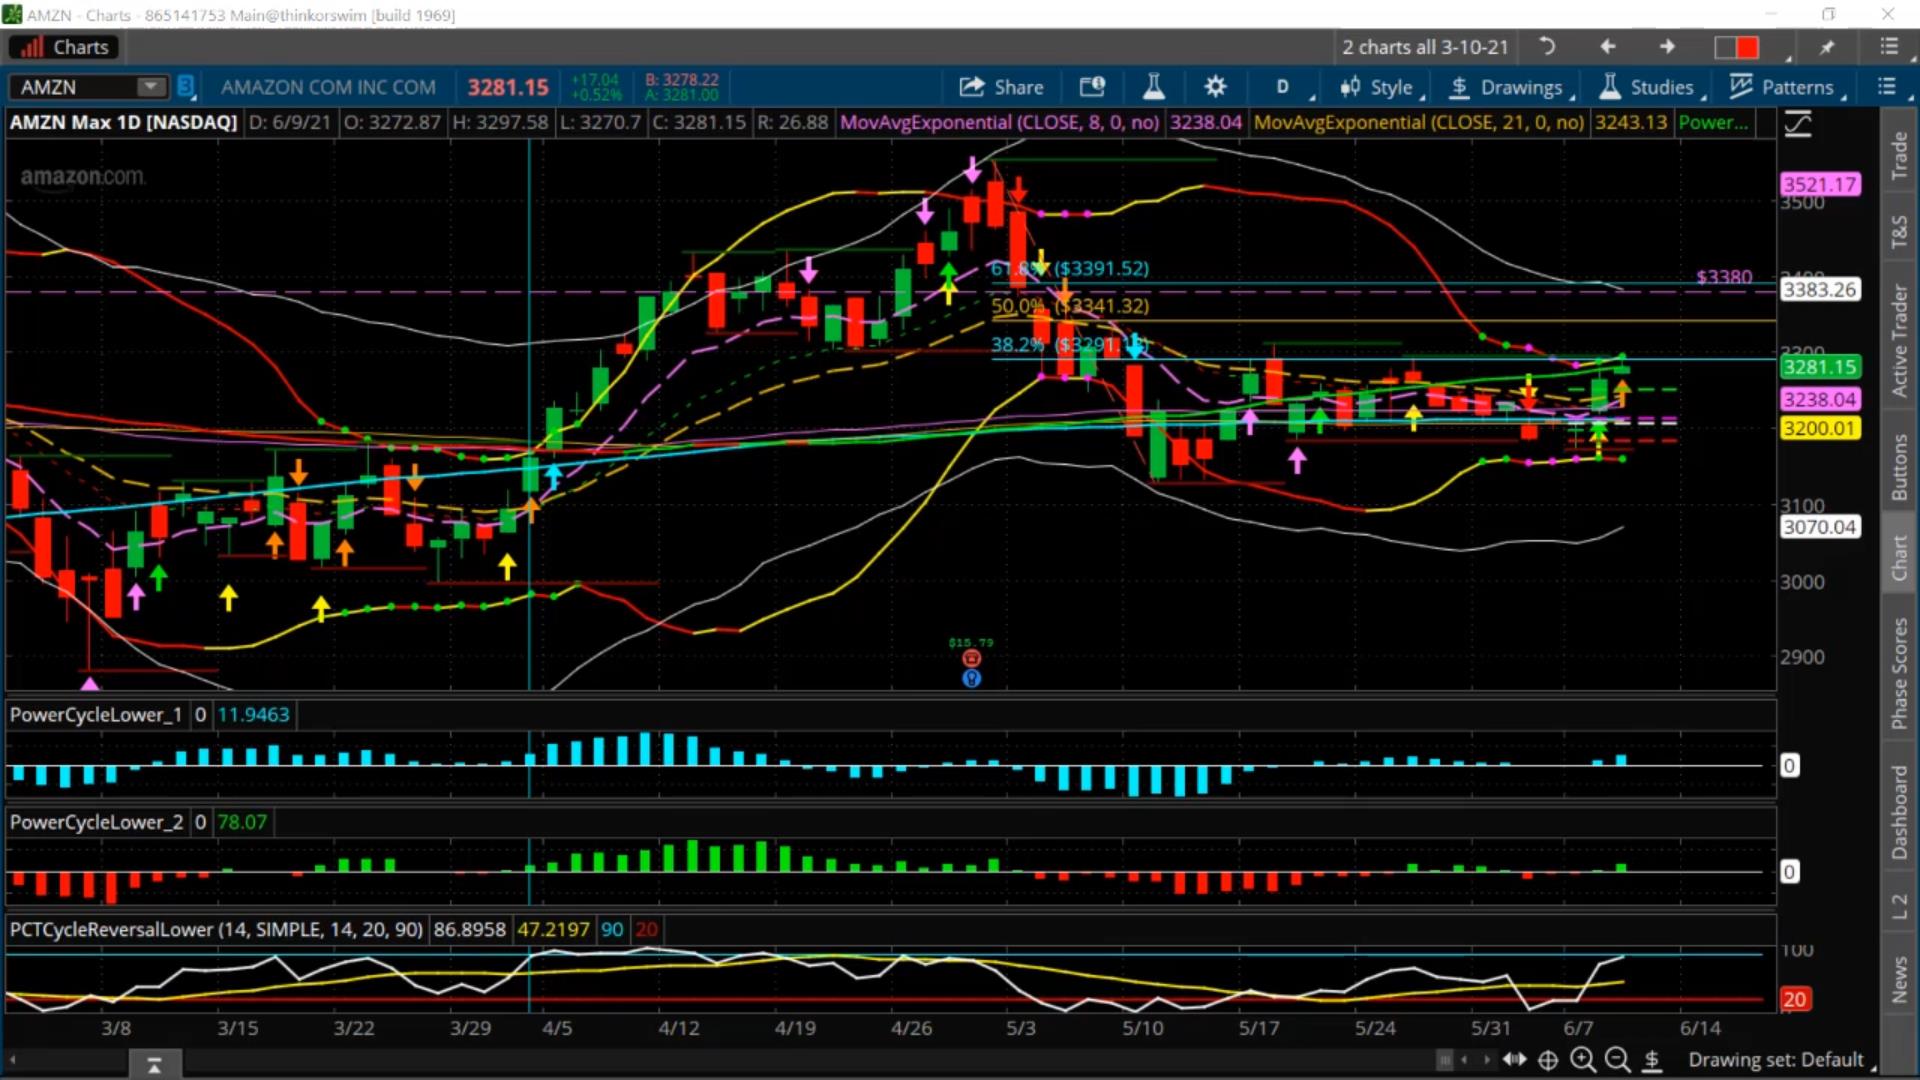This screenshot has width=1920, height=1080.
Task: Click the 2 charts all 3-10-21 layout
Action: [x=1425, y=47]
